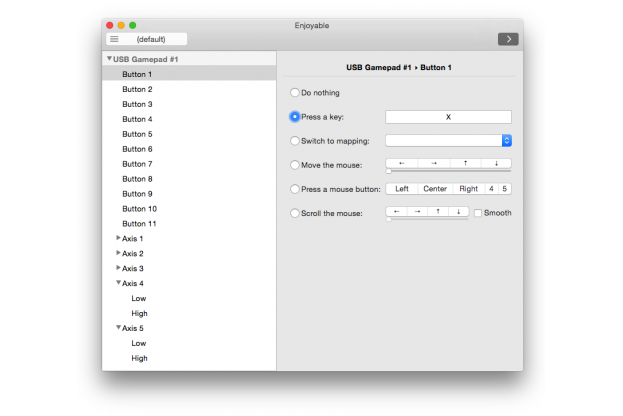Select Button 2 in the list

[x=189, y=89]
